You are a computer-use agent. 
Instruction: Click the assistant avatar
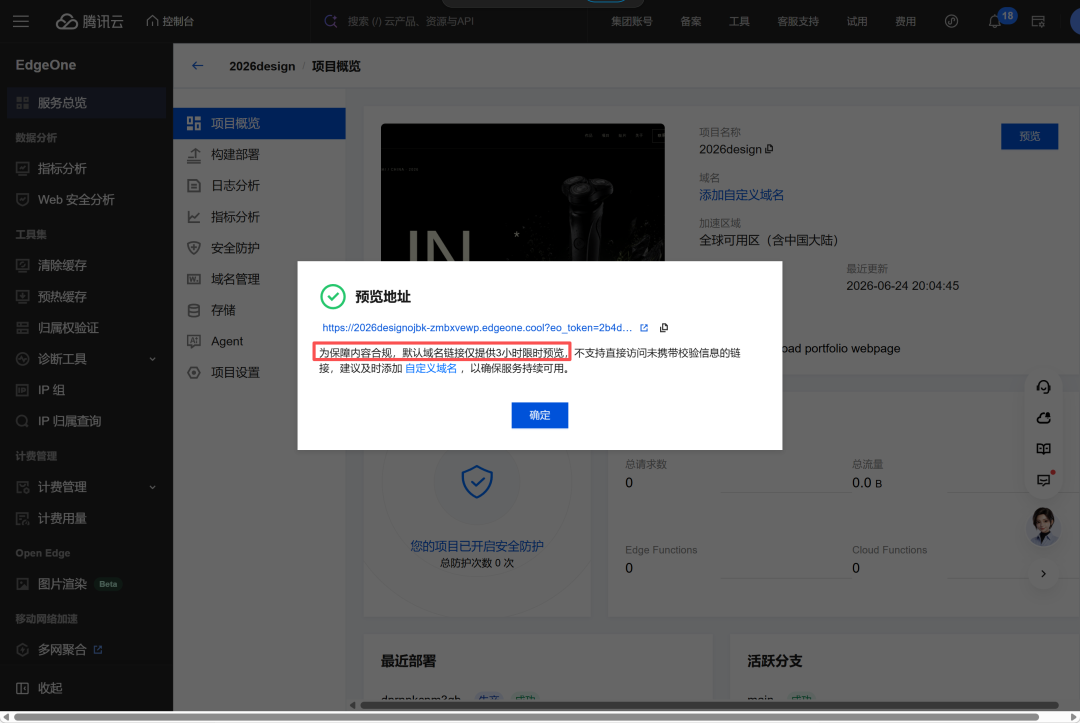click(1043, 526)
